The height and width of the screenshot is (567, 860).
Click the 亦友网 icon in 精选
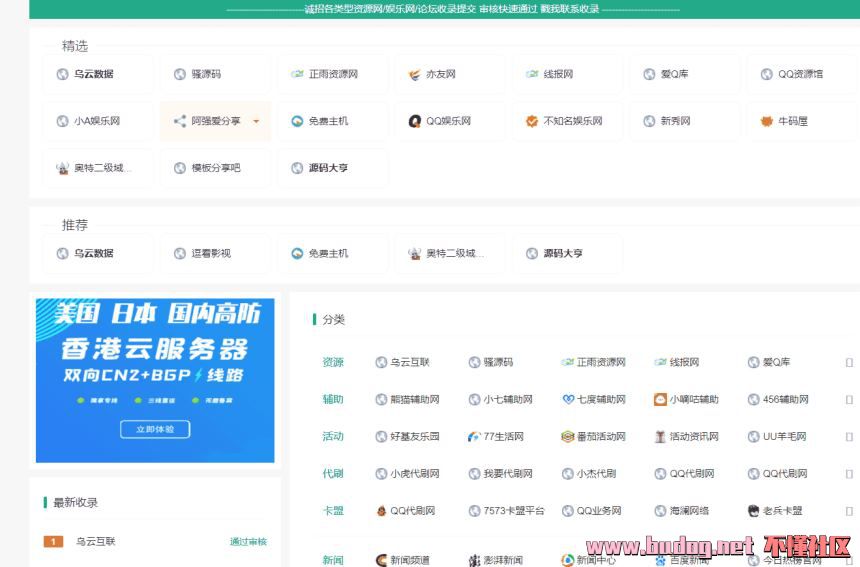coord(414,74)
